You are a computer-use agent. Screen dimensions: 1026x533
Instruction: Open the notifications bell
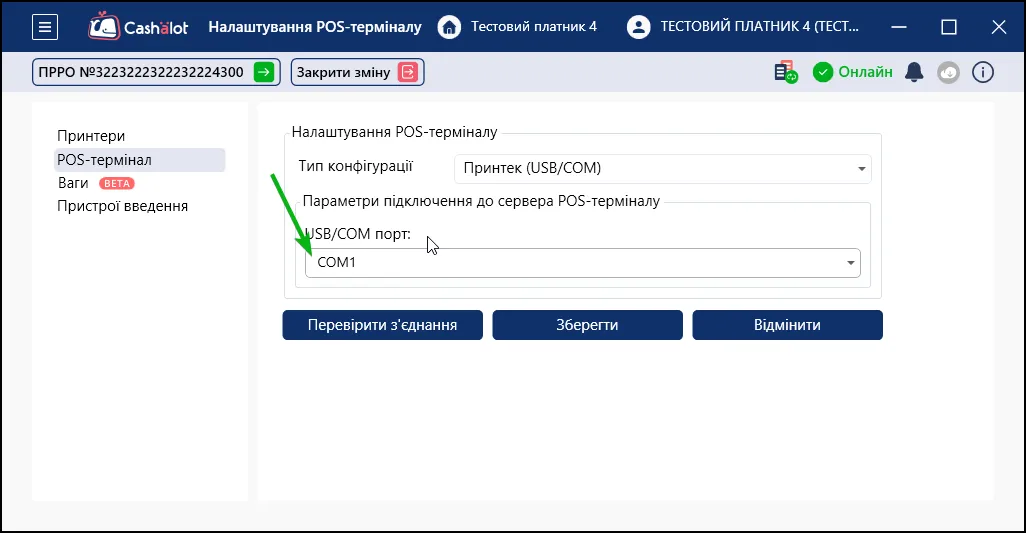[914, 72]
